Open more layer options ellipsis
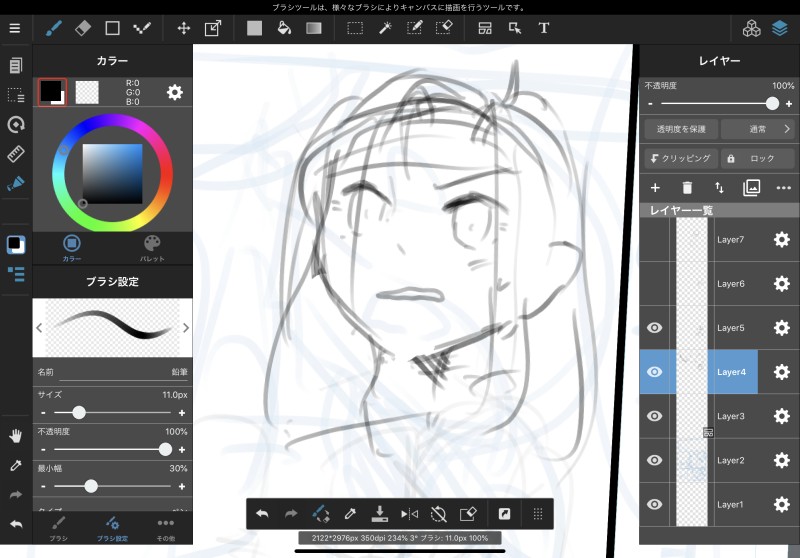 click(783, 188)
